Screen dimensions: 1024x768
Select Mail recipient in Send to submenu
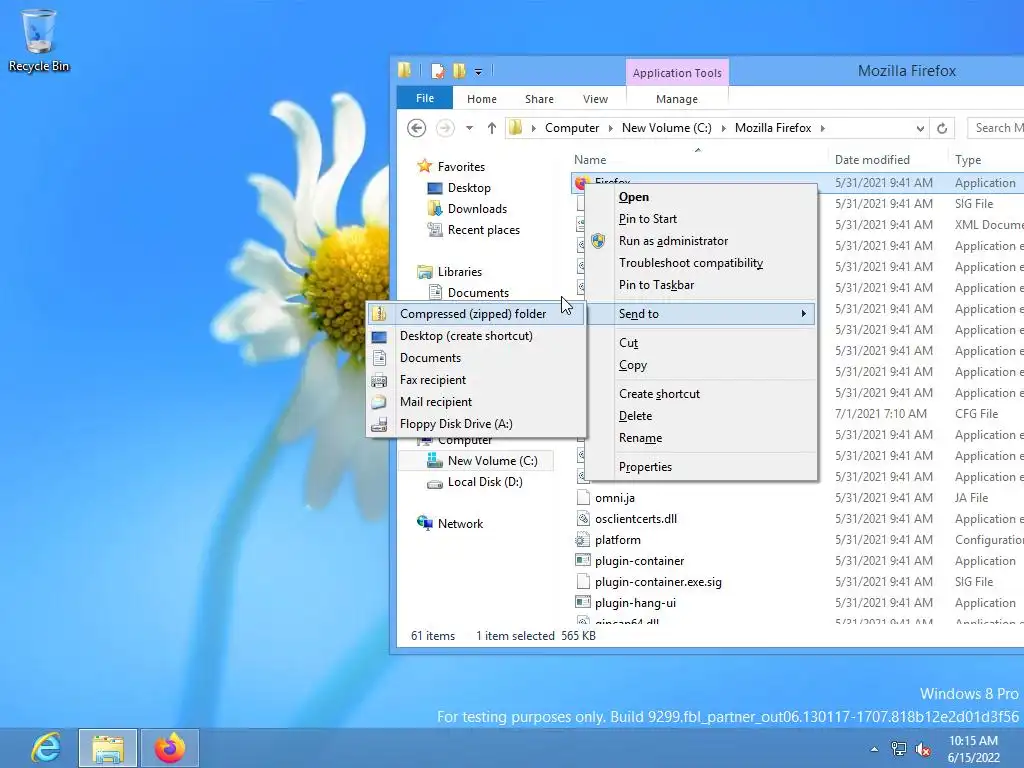pos(475,402)
